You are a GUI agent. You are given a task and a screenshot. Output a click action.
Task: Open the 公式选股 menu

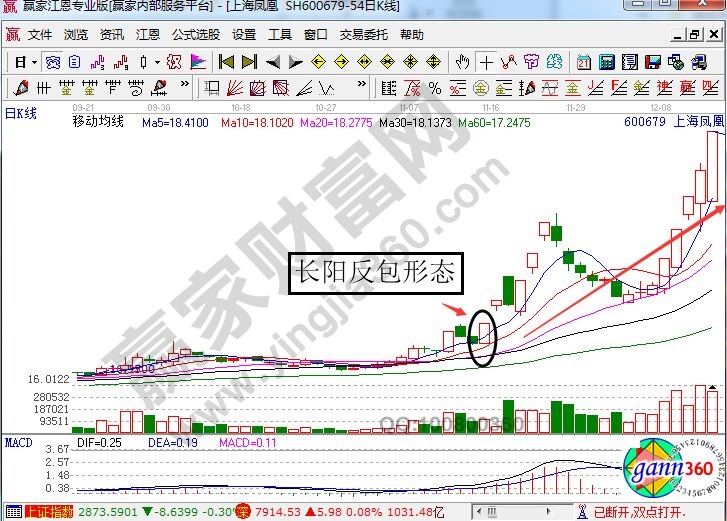(196, 34)
